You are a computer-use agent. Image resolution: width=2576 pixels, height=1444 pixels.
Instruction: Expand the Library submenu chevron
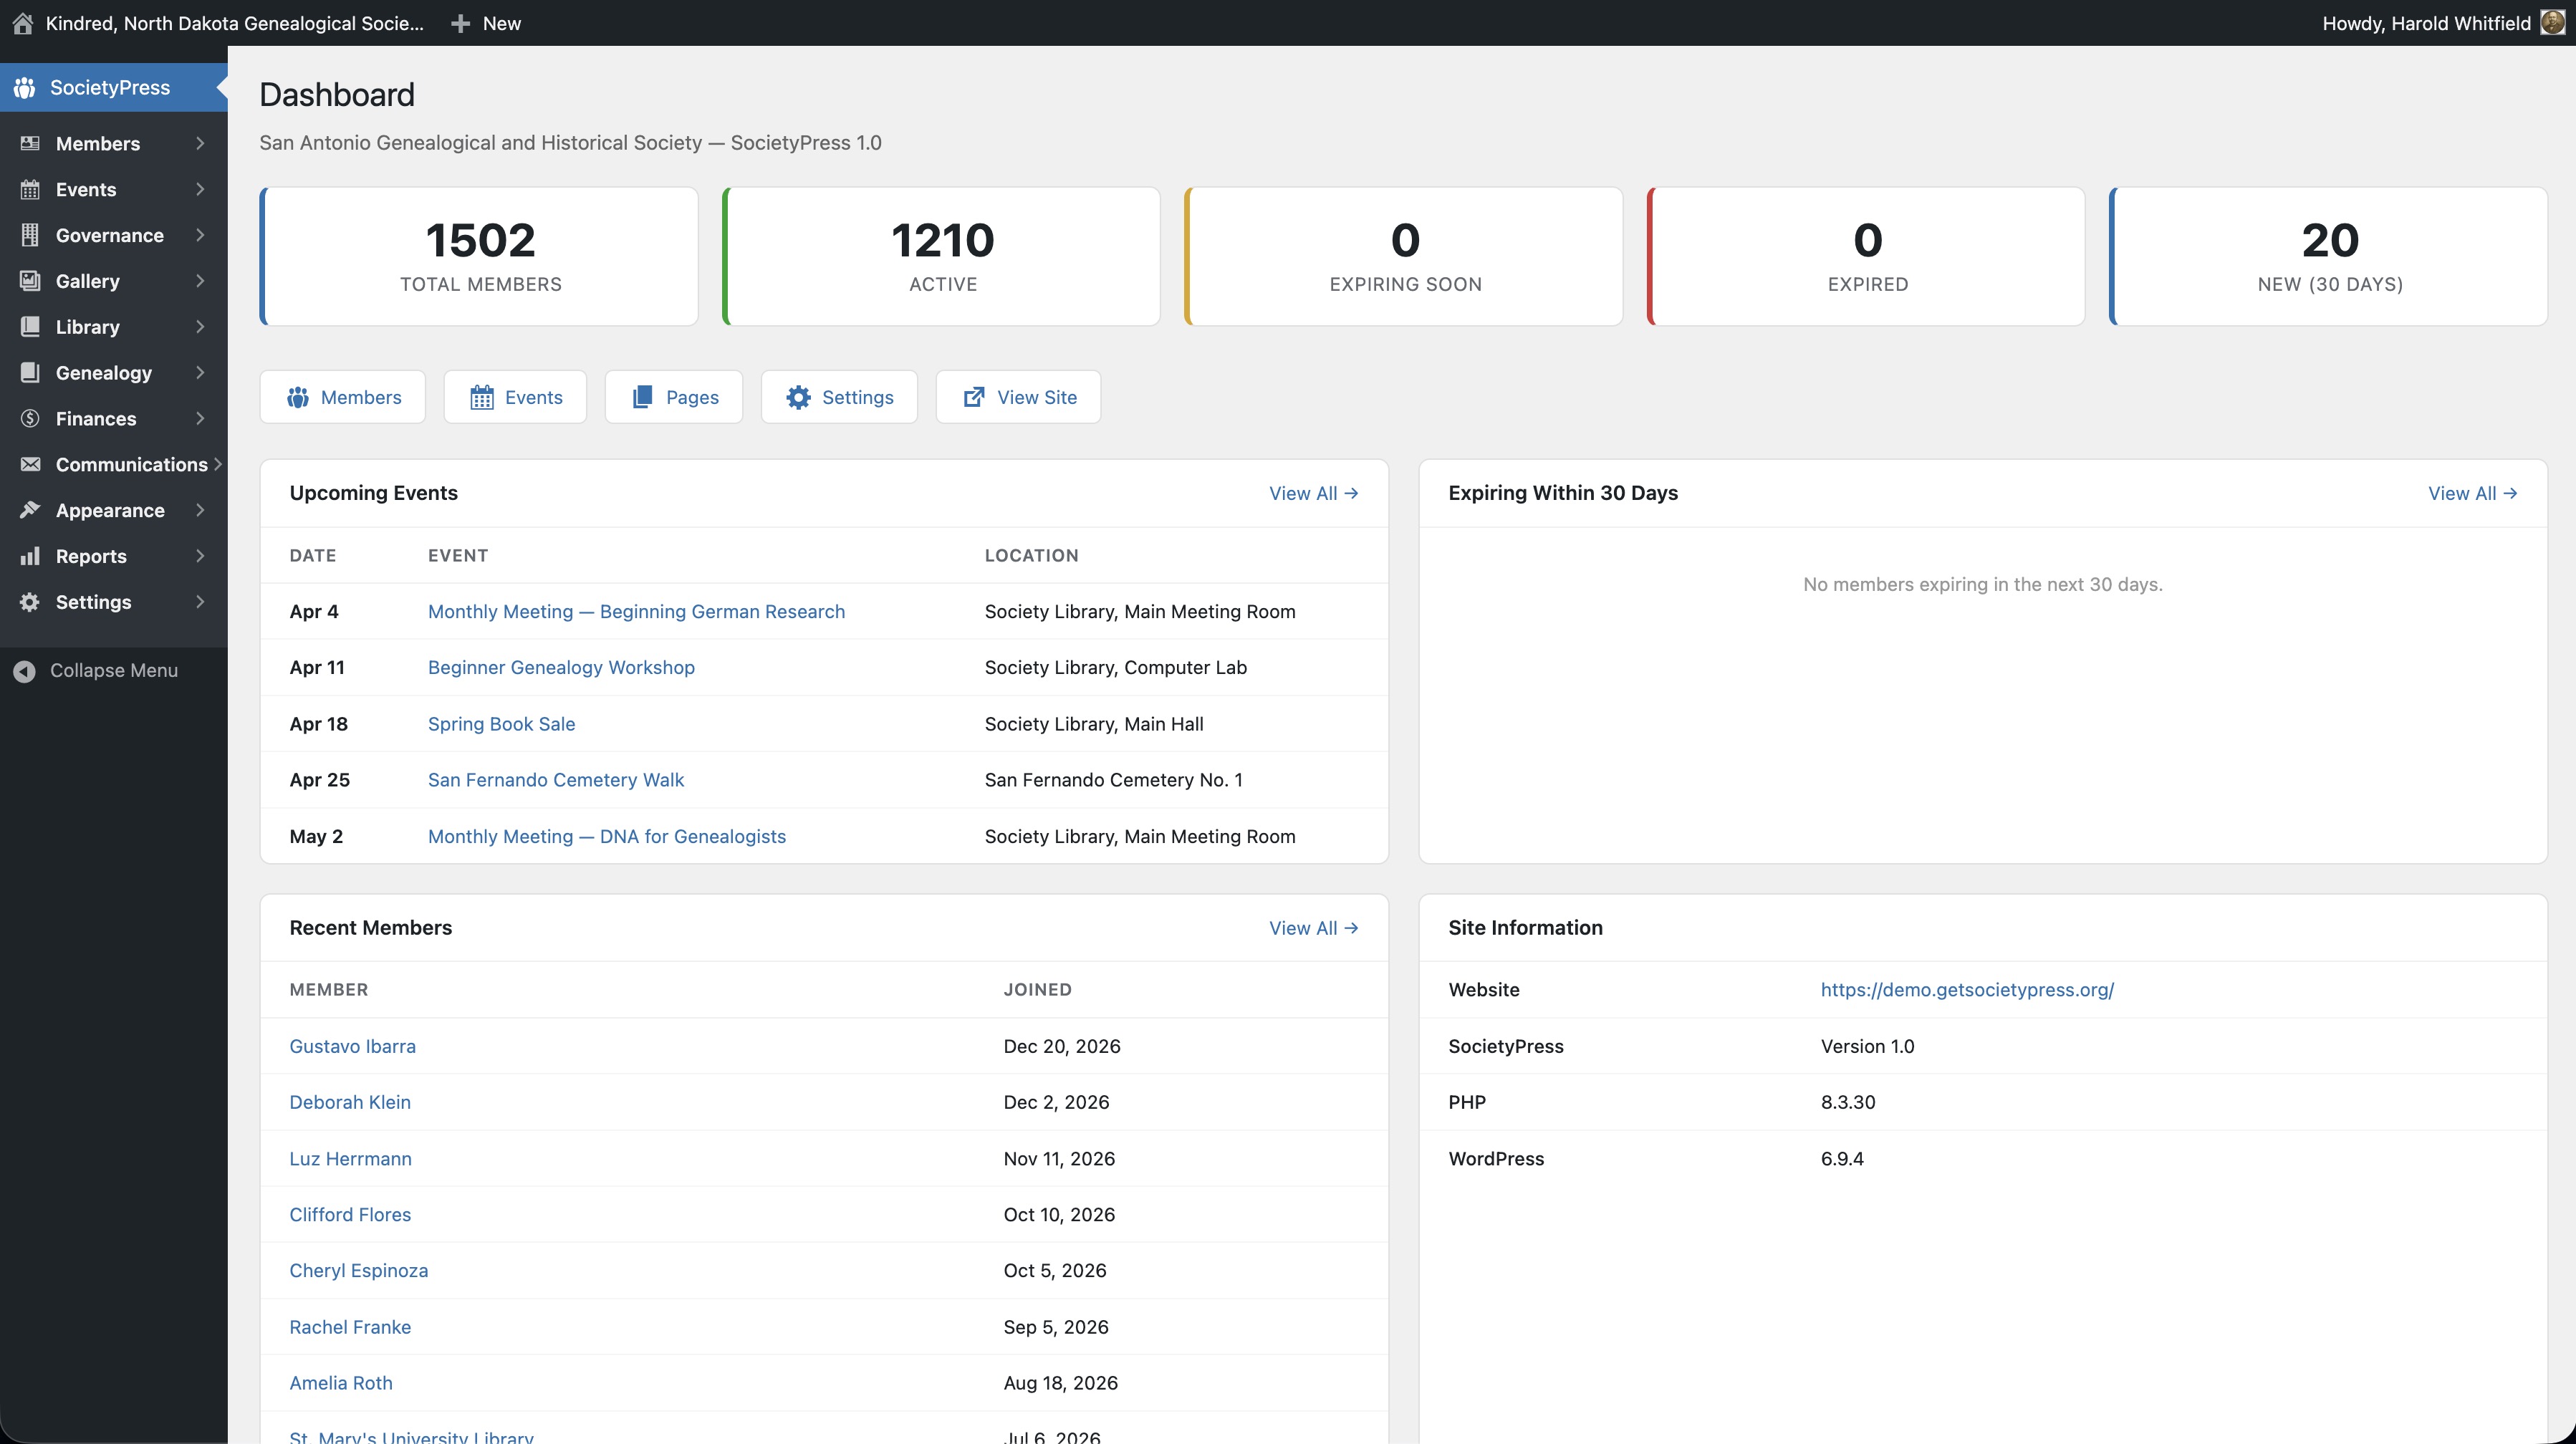pos(199,327)
